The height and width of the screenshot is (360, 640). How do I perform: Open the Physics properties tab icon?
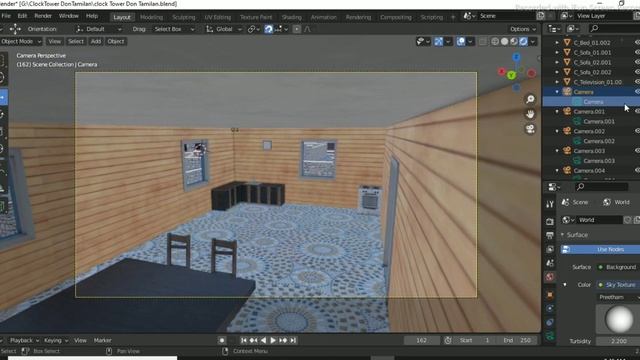[x=550, y=308]
